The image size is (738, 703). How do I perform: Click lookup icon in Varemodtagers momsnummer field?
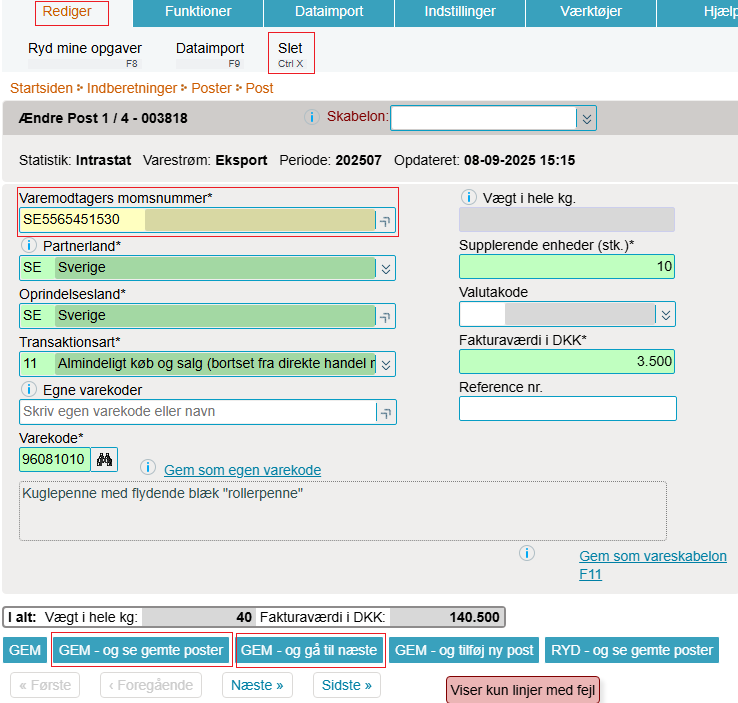(386, 221)
